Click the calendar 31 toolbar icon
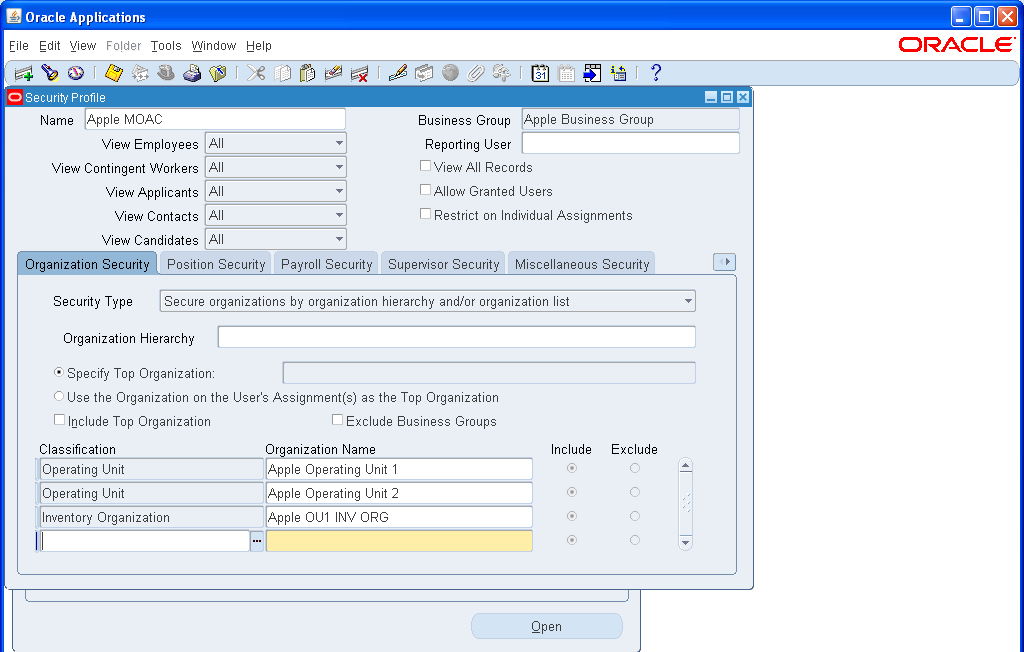Viewport: 1024px width, 652px height. [x=540, y=73]
